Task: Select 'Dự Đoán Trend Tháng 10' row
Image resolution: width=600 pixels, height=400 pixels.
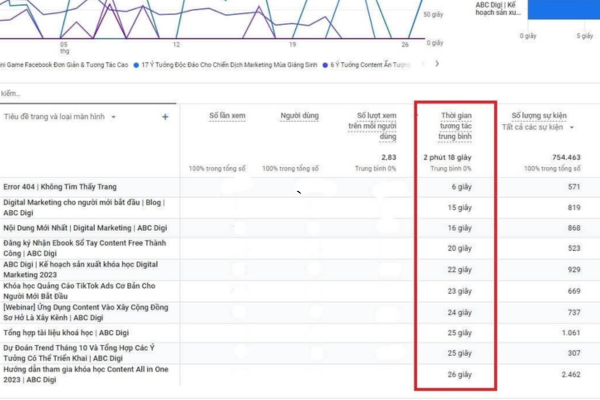Action: 300,353
